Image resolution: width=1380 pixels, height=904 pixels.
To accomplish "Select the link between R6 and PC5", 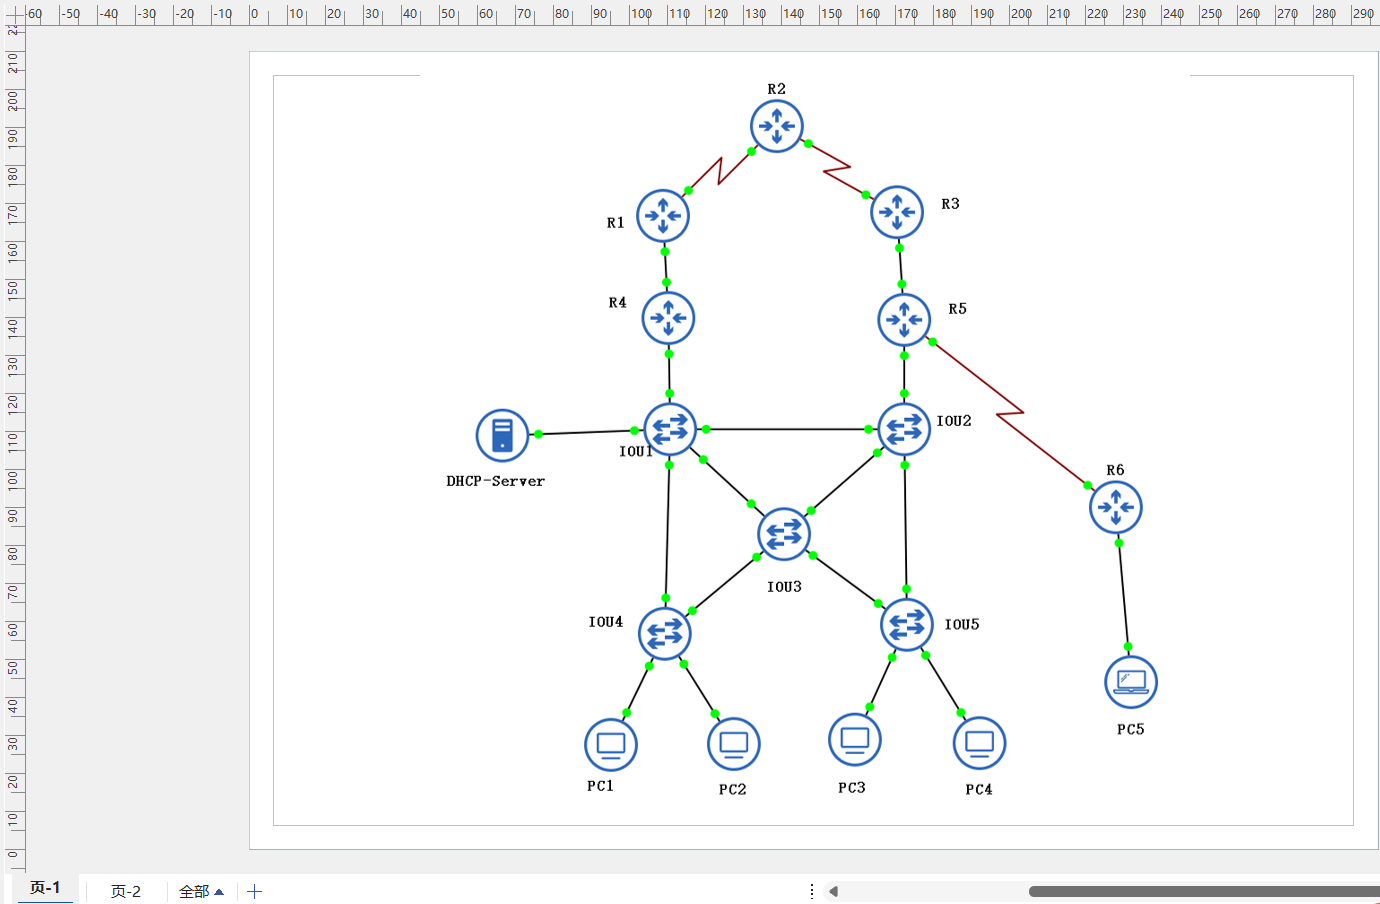I will coord(1123,595).
